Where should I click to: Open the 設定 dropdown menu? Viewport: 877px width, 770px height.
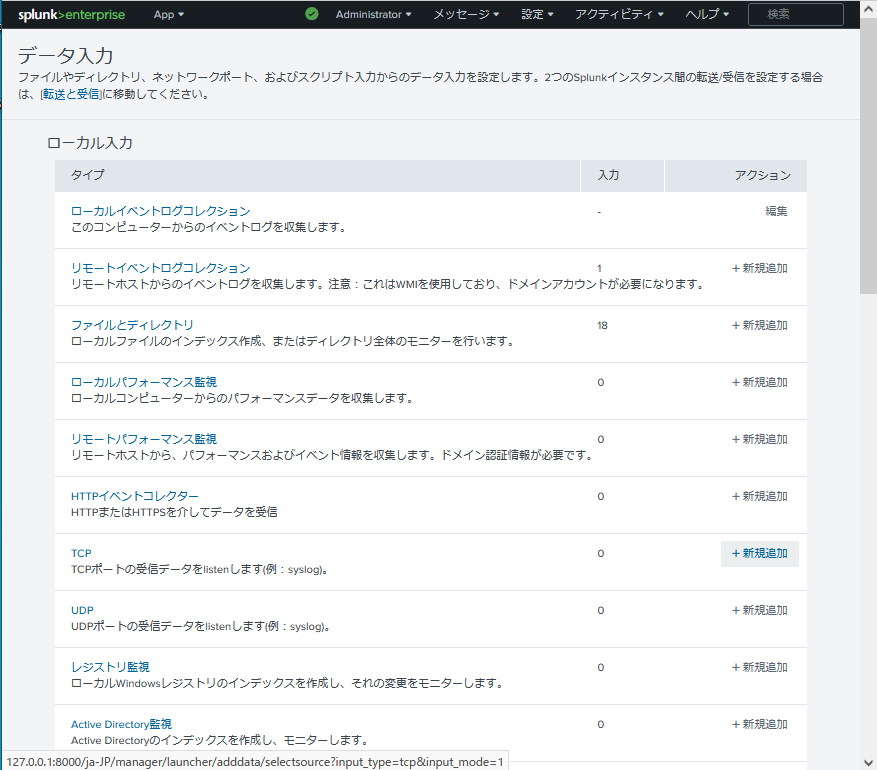pyautogui.click(x=537, y=15)
